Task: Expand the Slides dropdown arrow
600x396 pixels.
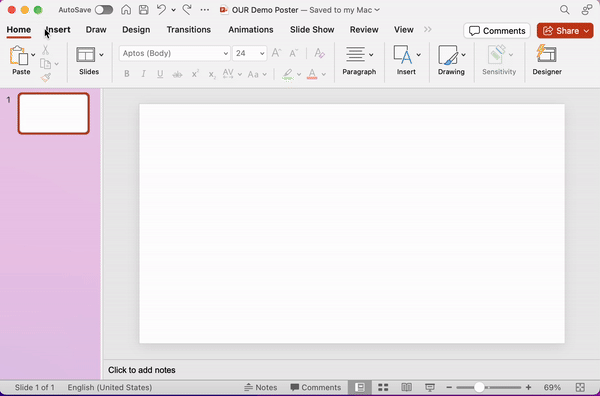Action: [x=101, y=55]
